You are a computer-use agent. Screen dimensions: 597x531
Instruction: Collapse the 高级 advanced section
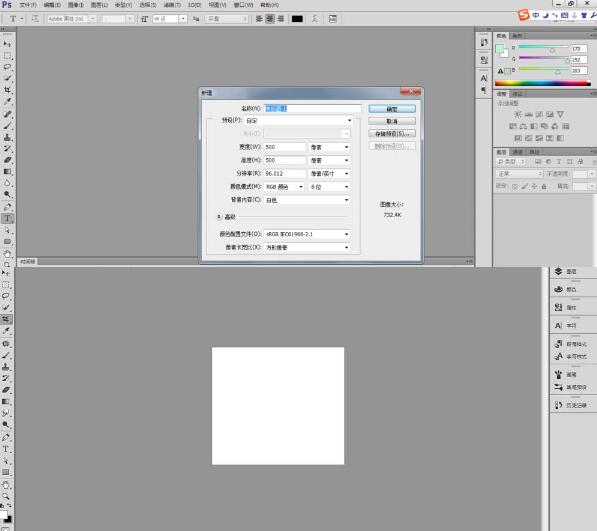pos(219,217)
